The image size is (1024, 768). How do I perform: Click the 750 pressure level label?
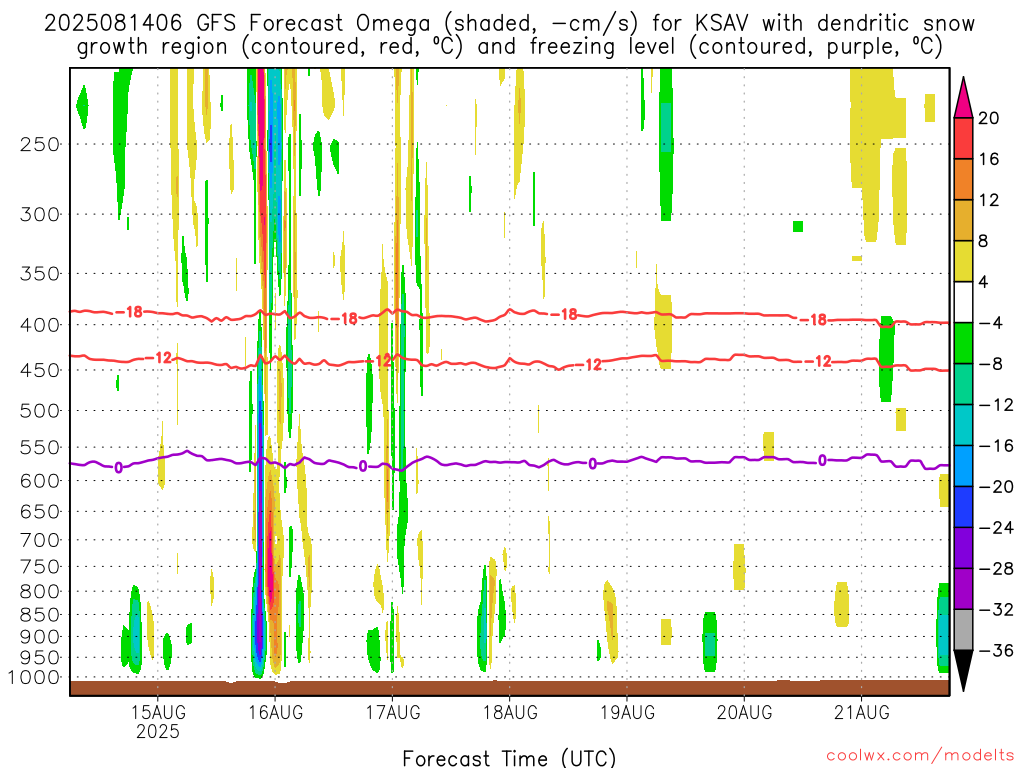[40, 566]
